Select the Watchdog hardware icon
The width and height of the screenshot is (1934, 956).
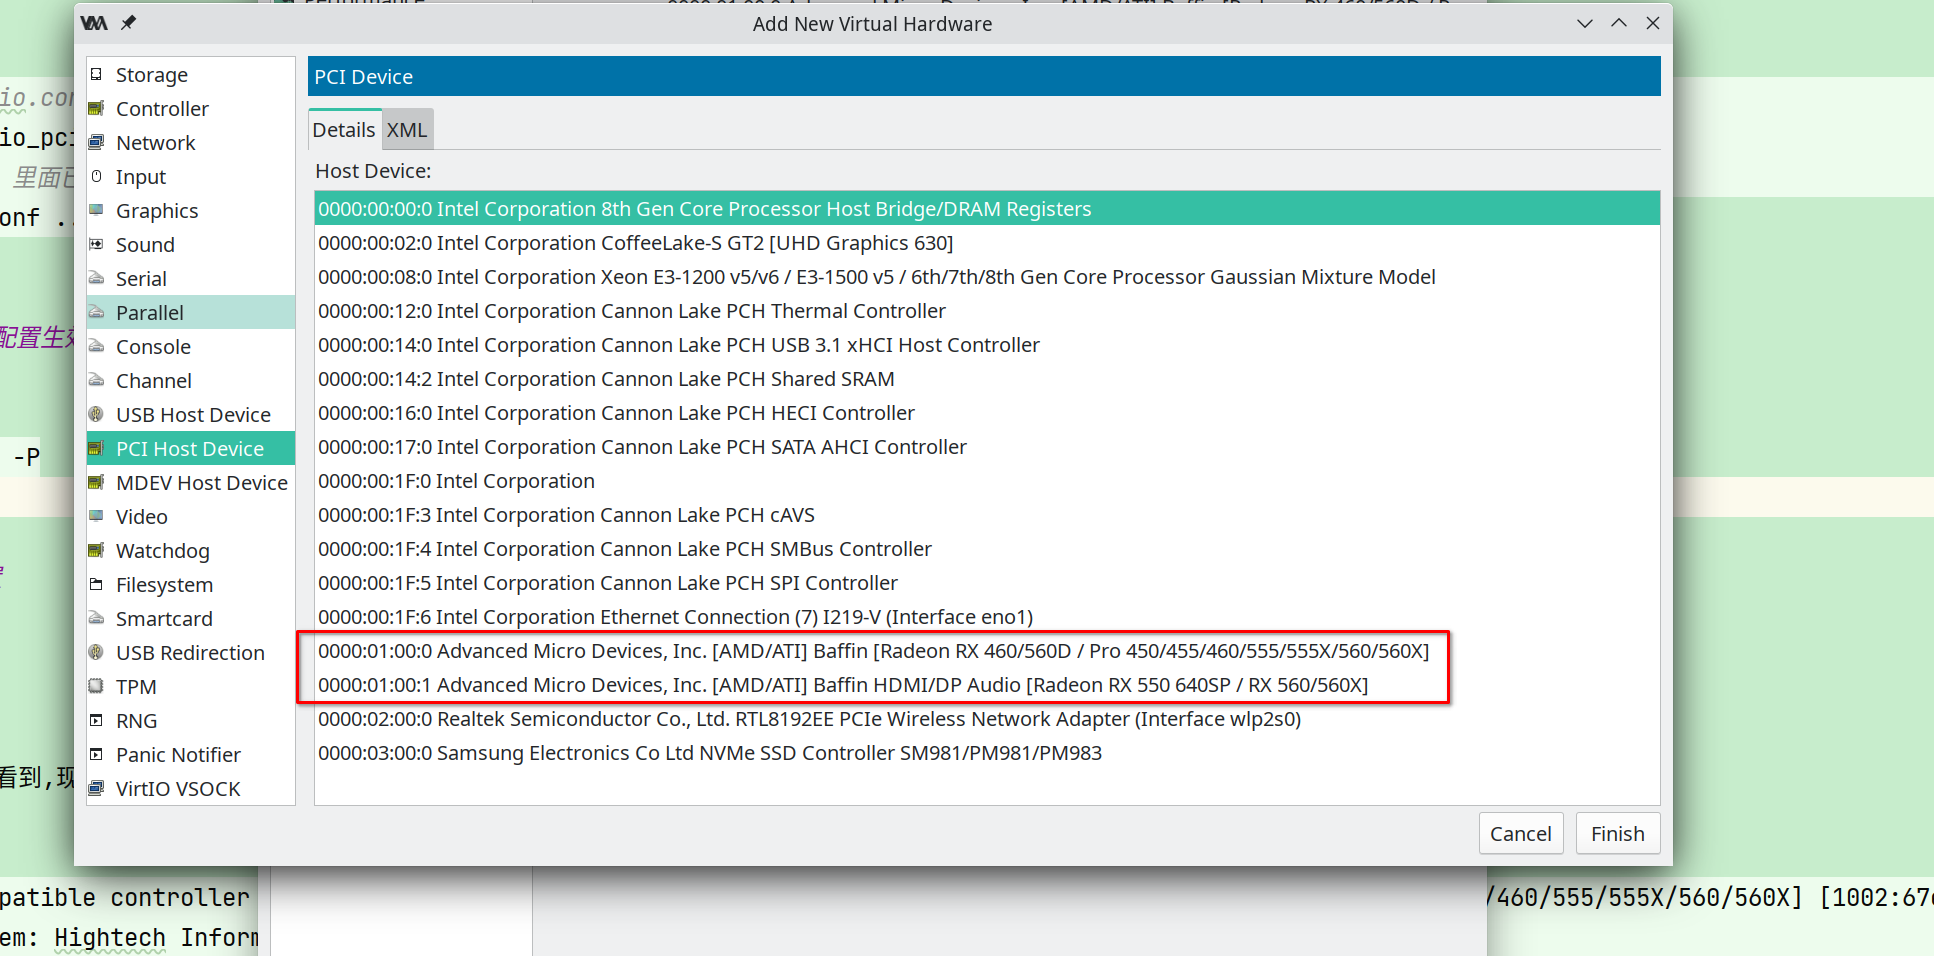point(97,551)
